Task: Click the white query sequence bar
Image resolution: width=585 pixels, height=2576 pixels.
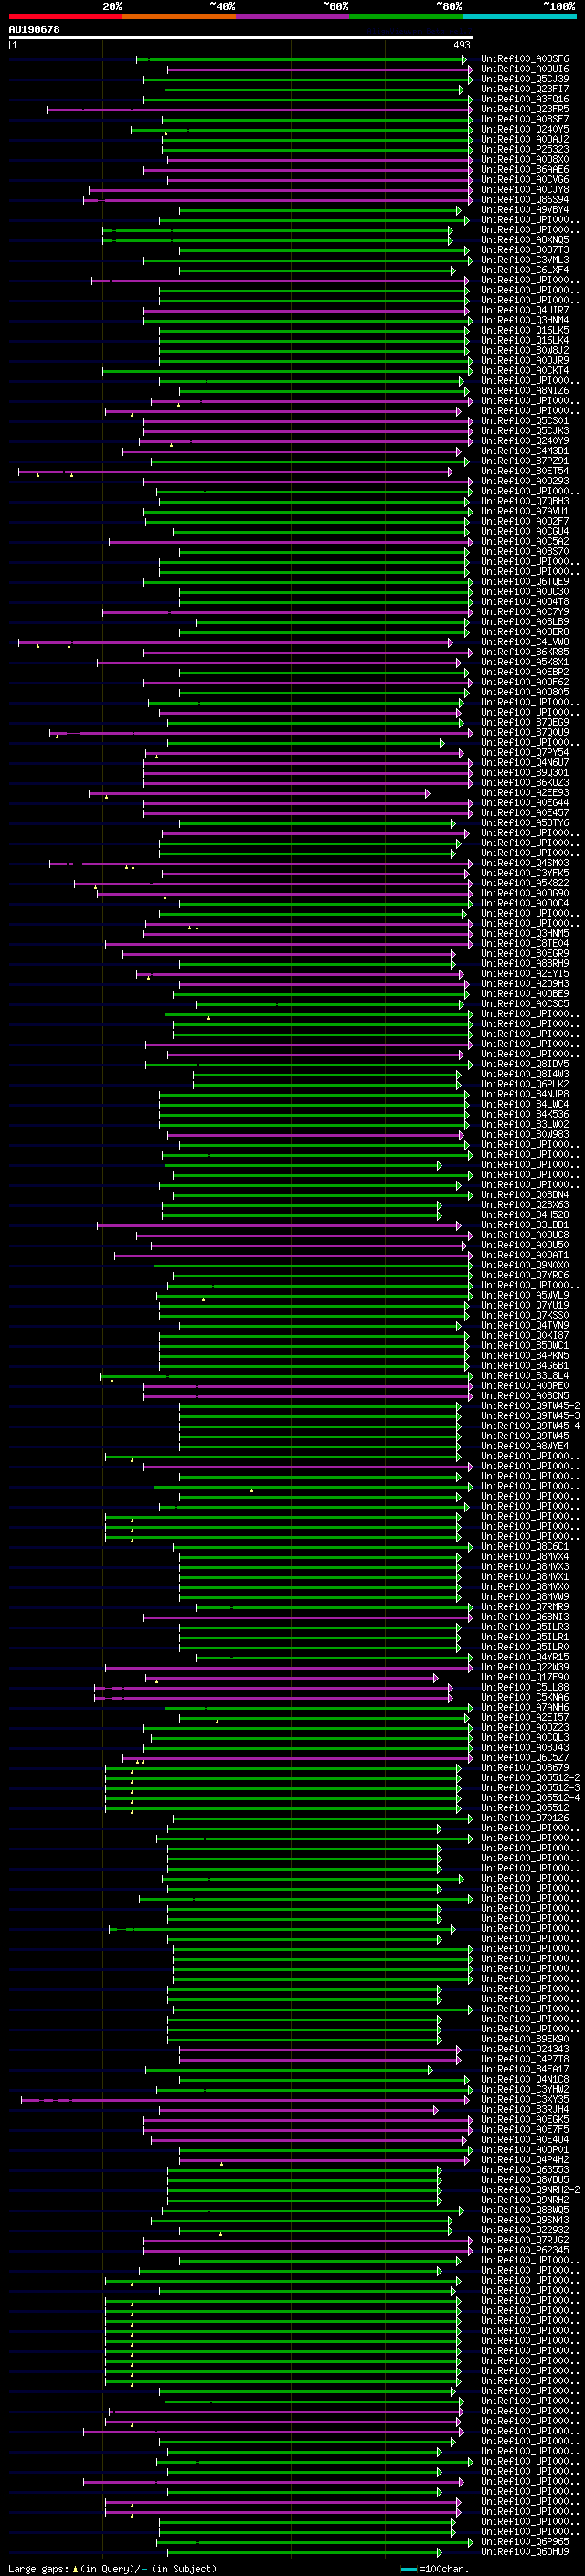Action: click(x=241, y=37)
